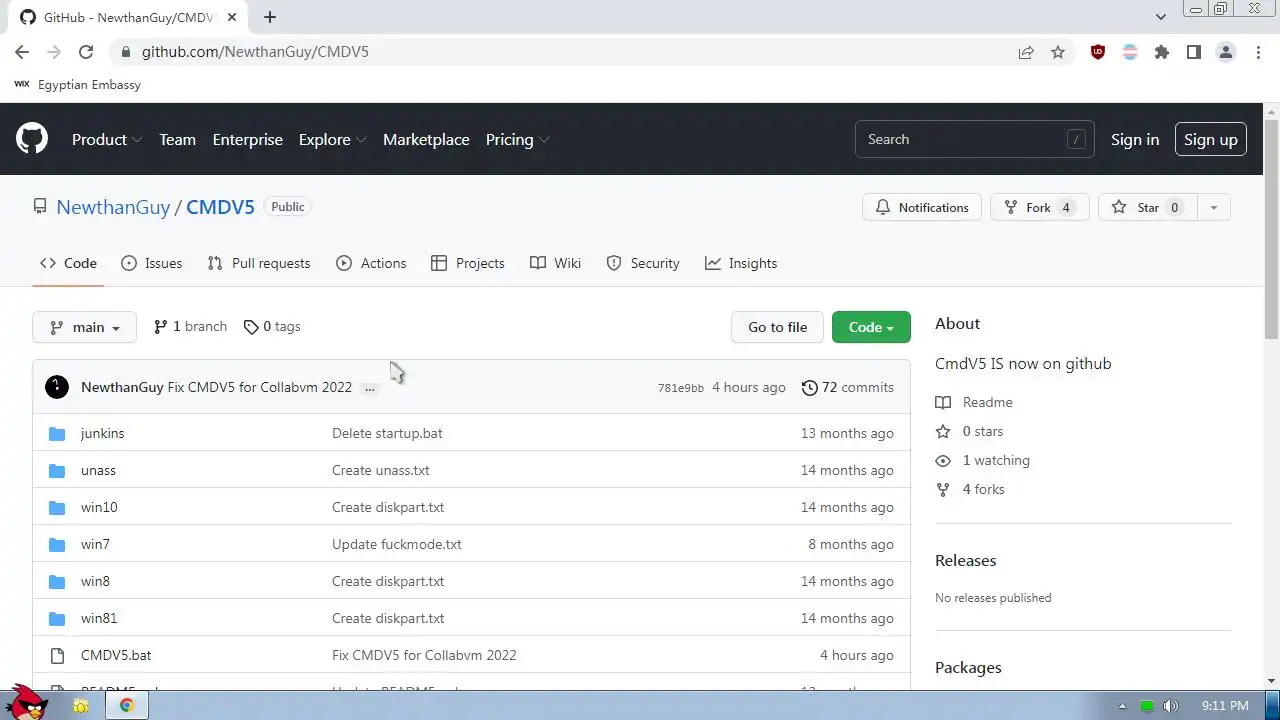1280x720 pixels.
Task: Open the NewthanGuy owner link
Action: (x=113, y=207)
